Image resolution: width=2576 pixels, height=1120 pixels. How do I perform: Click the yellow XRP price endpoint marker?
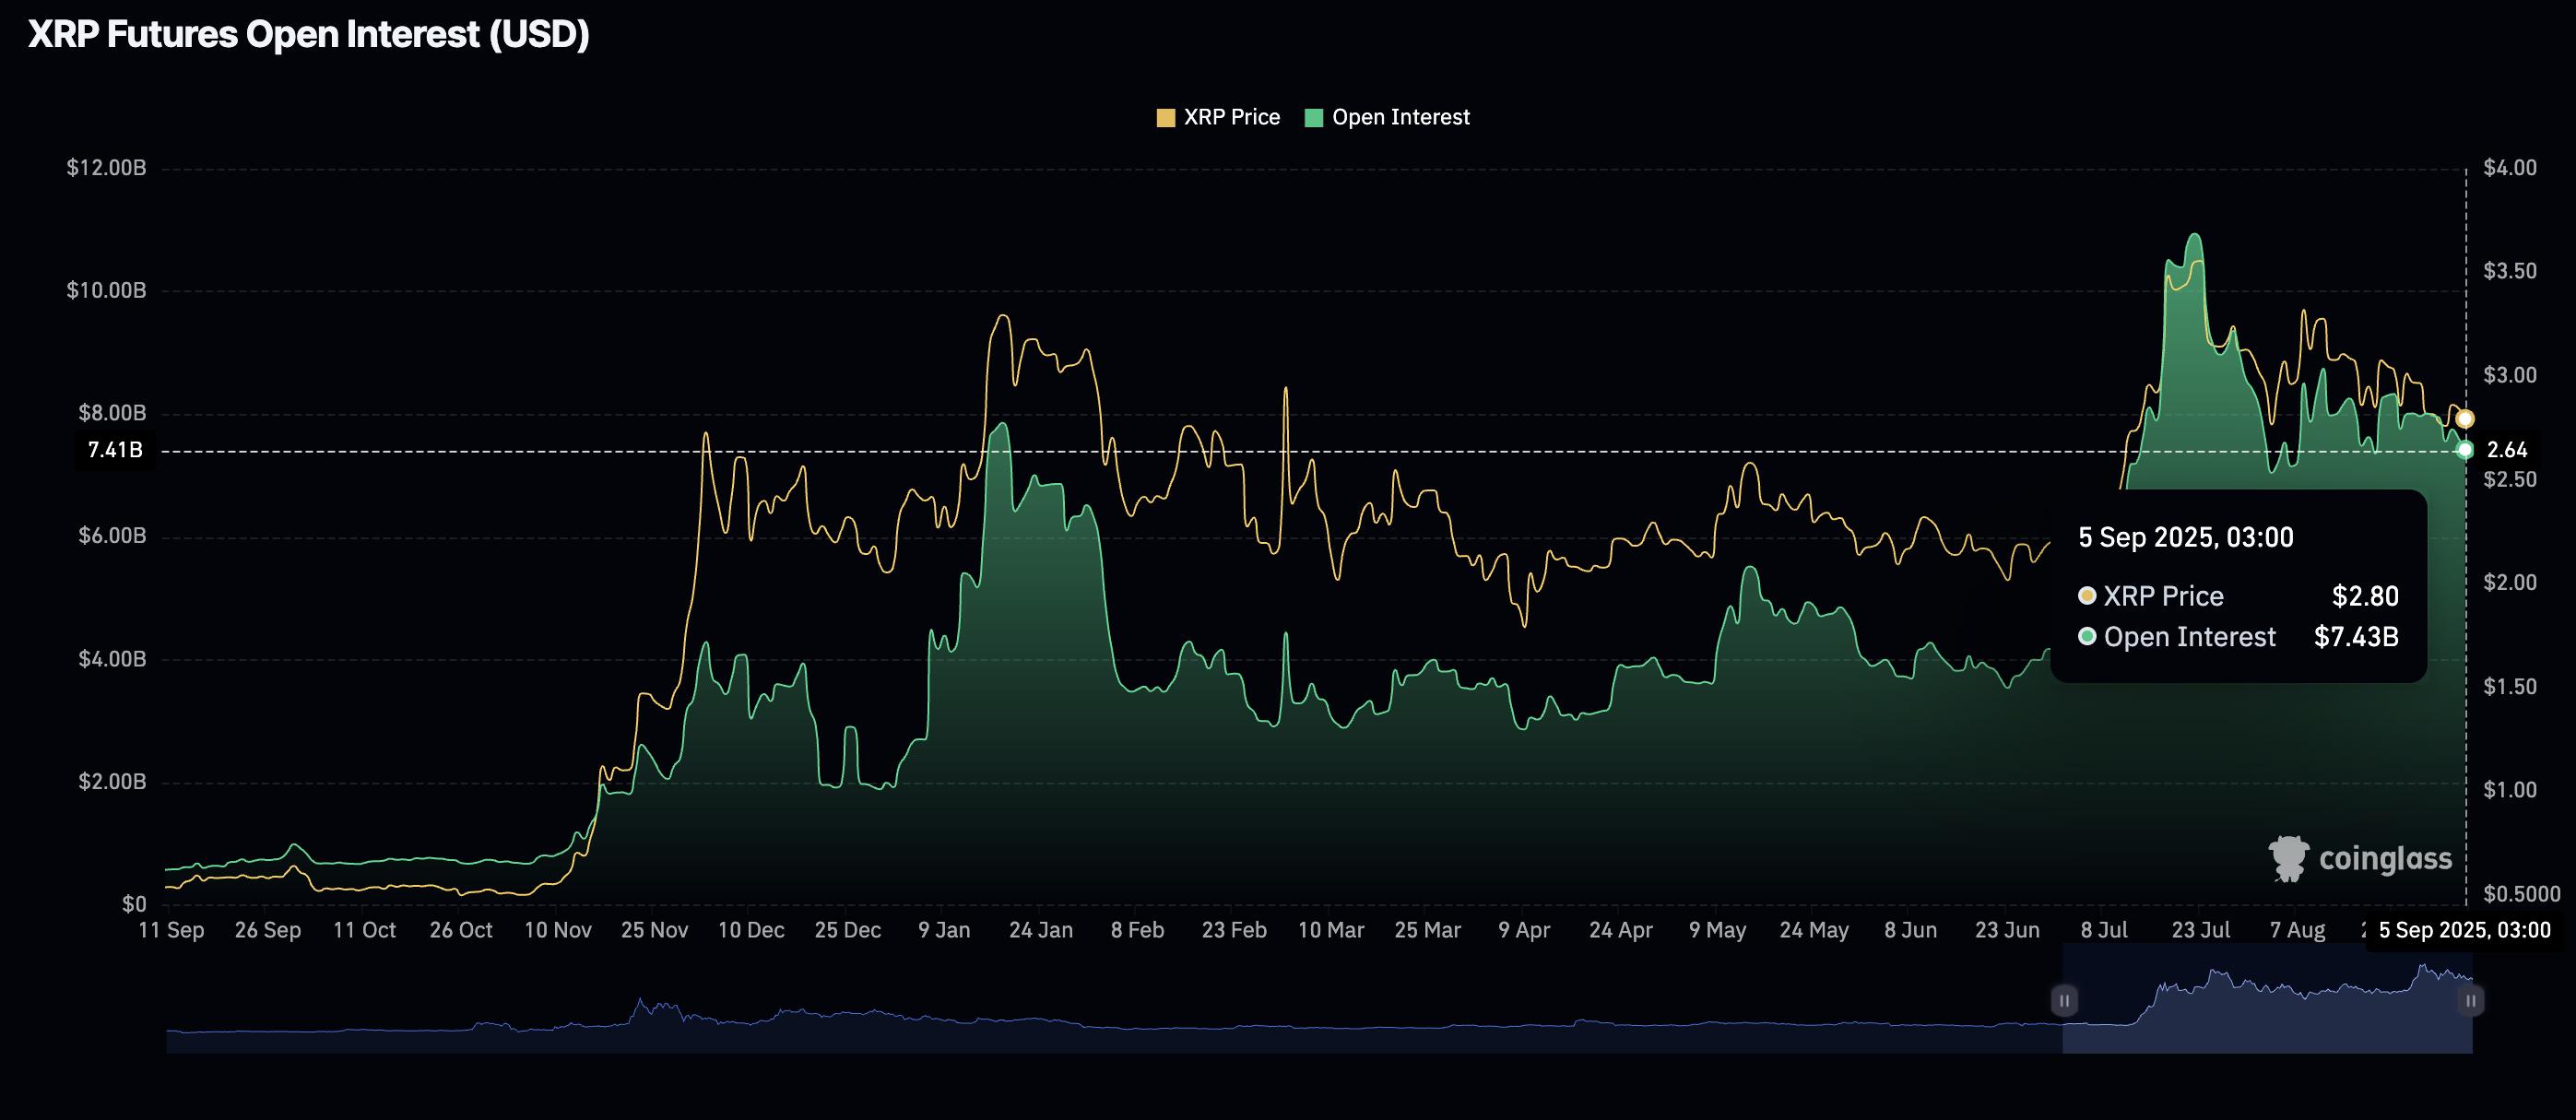(x=2465, y=419)
